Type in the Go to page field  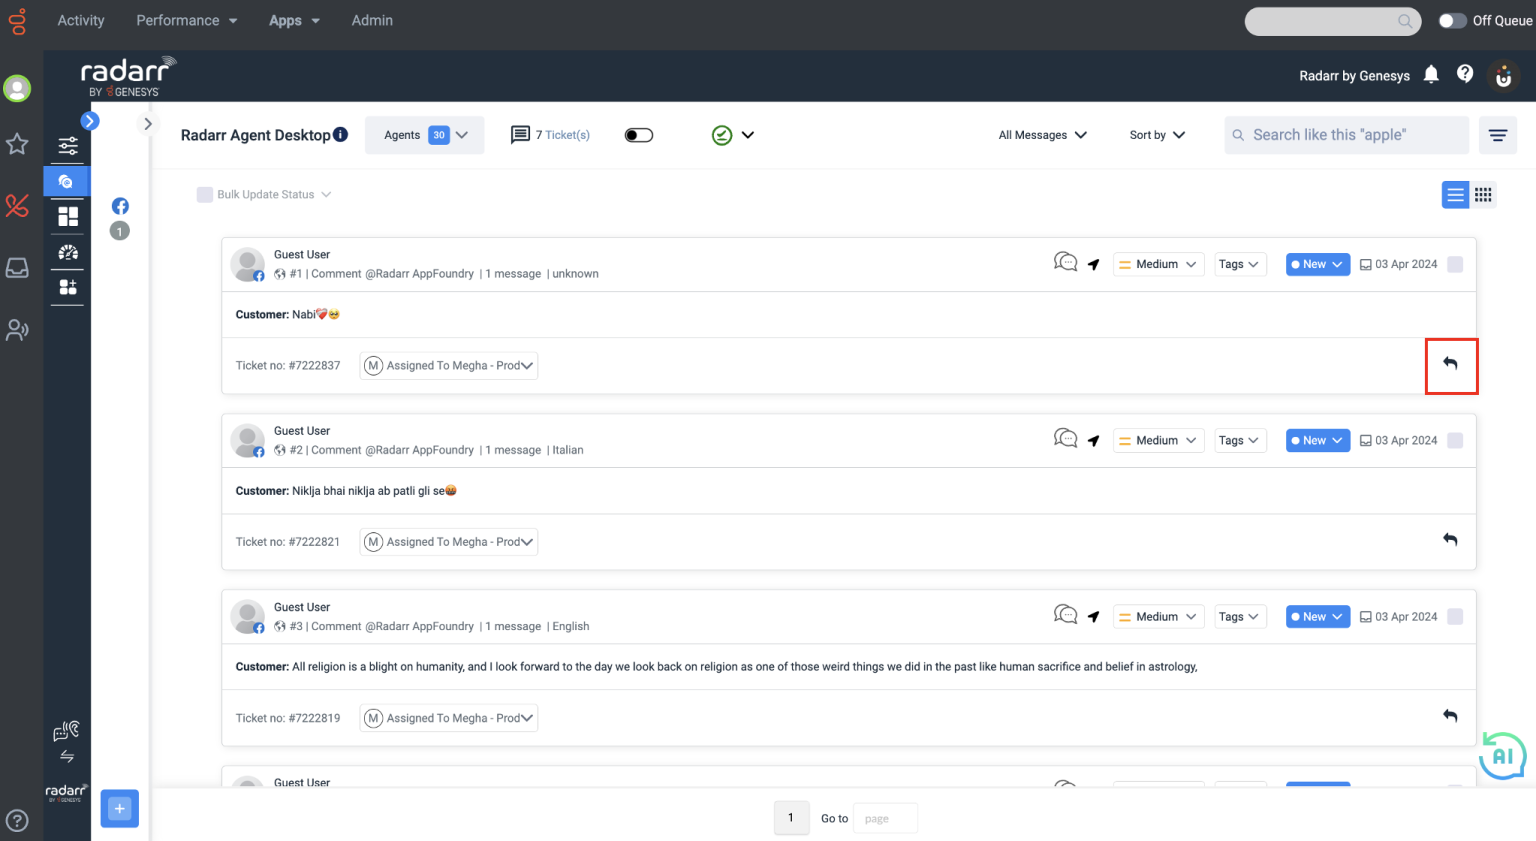click(x=884, y=818)
